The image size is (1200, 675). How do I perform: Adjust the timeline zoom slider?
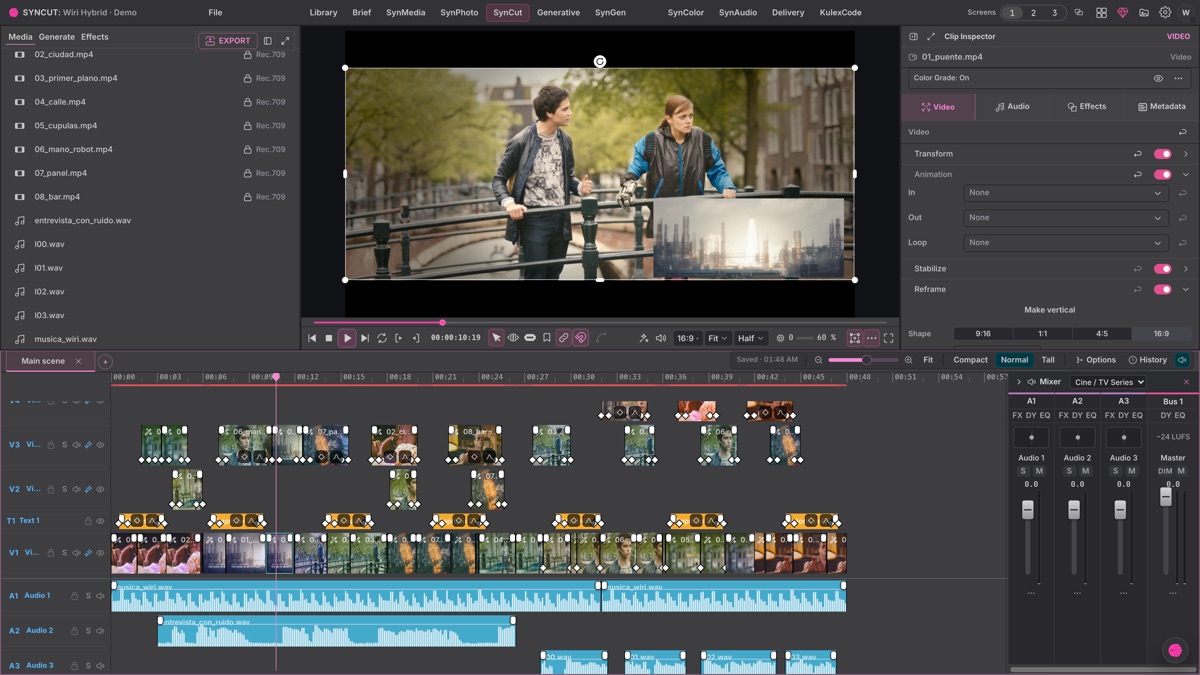click(x=863, y=360)
